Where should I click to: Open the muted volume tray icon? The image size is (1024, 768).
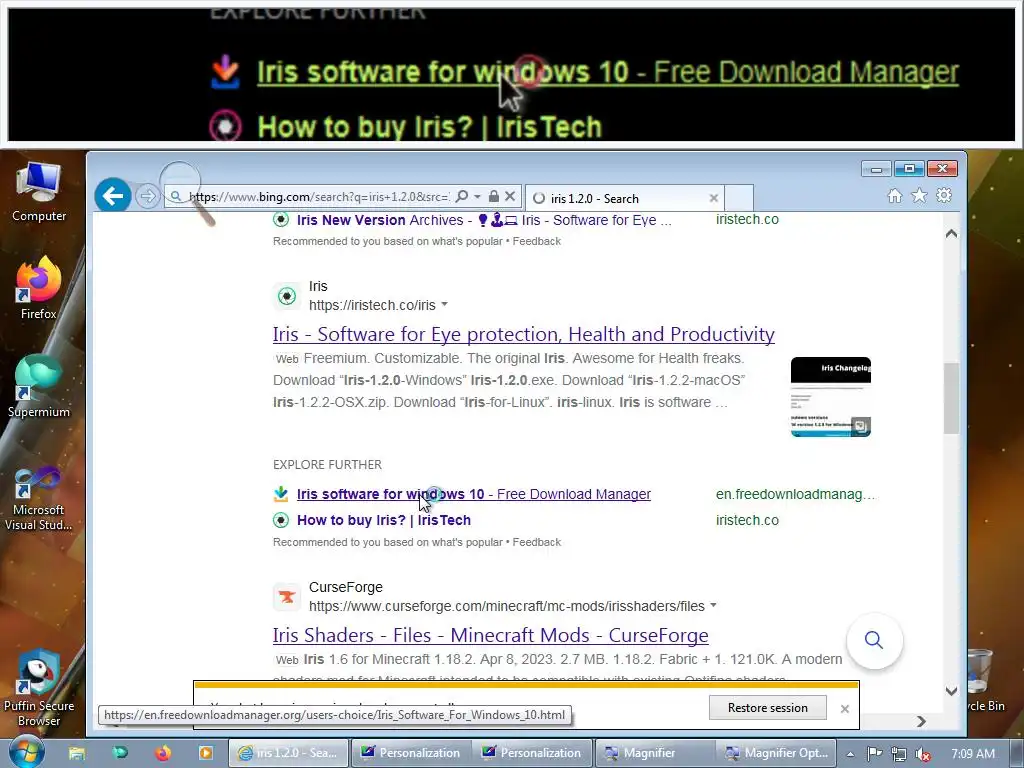click(923, 754)
